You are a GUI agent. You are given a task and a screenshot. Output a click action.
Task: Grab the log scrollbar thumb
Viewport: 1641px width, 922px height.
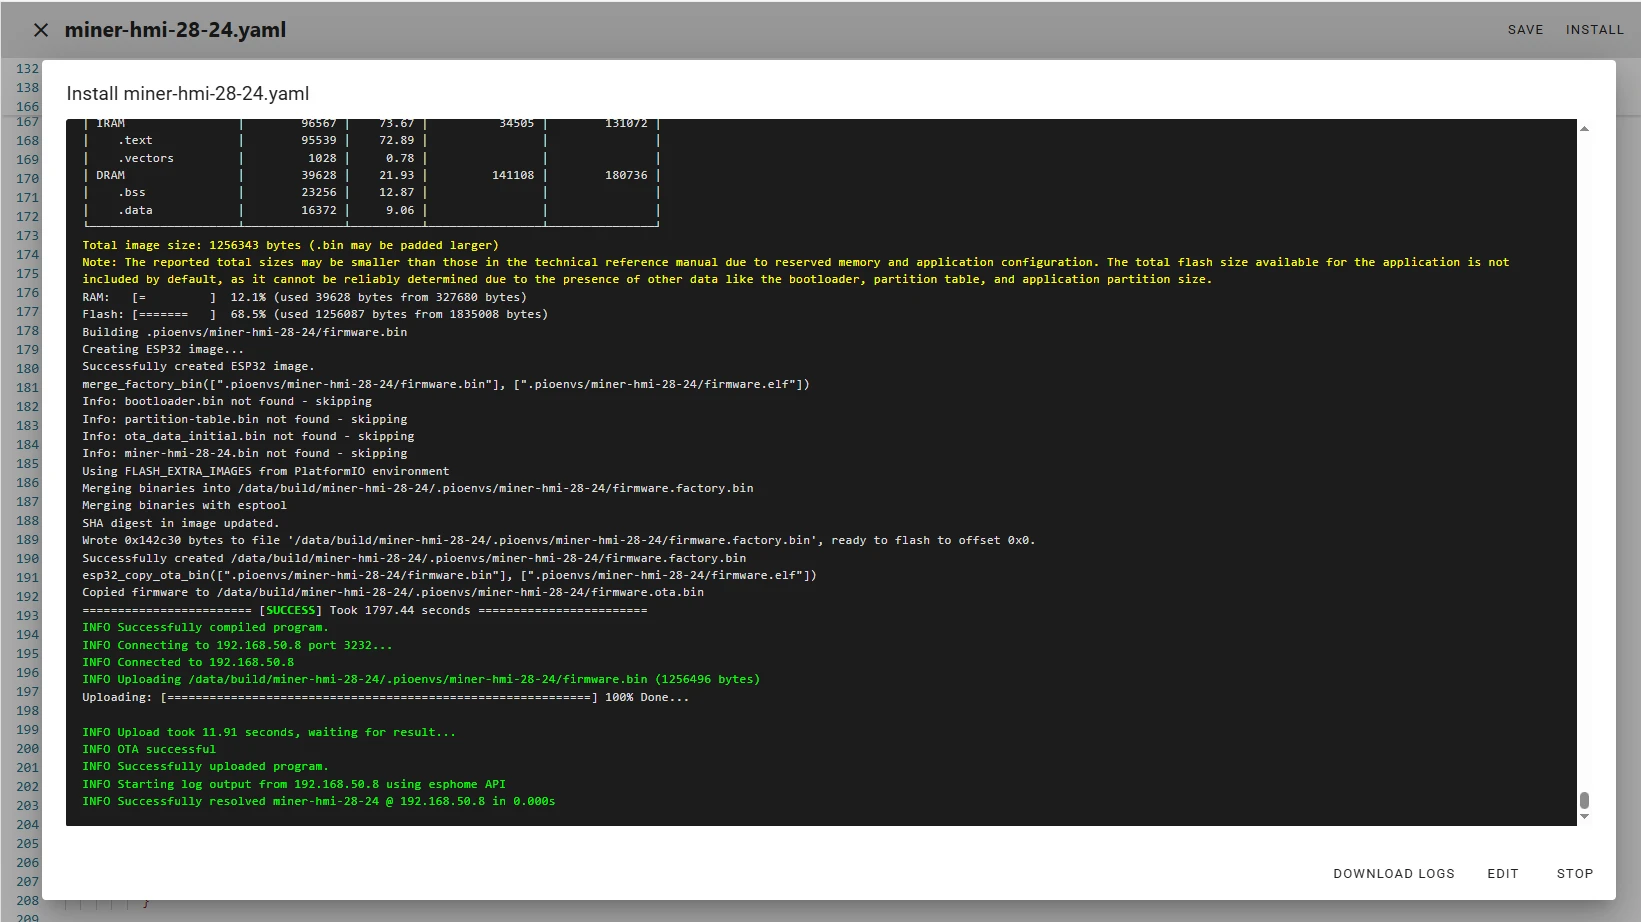tap(1584, 801)
